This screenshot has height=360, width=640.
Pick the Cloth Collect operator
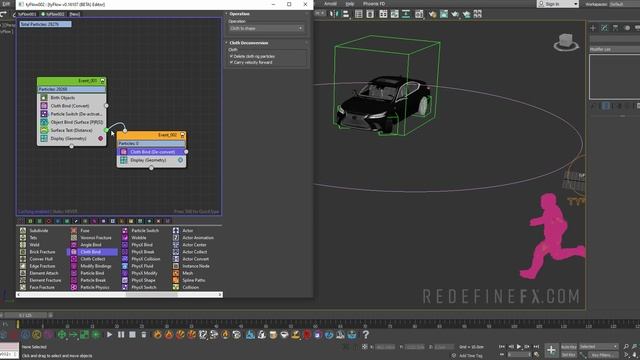(x=93, y=259)
